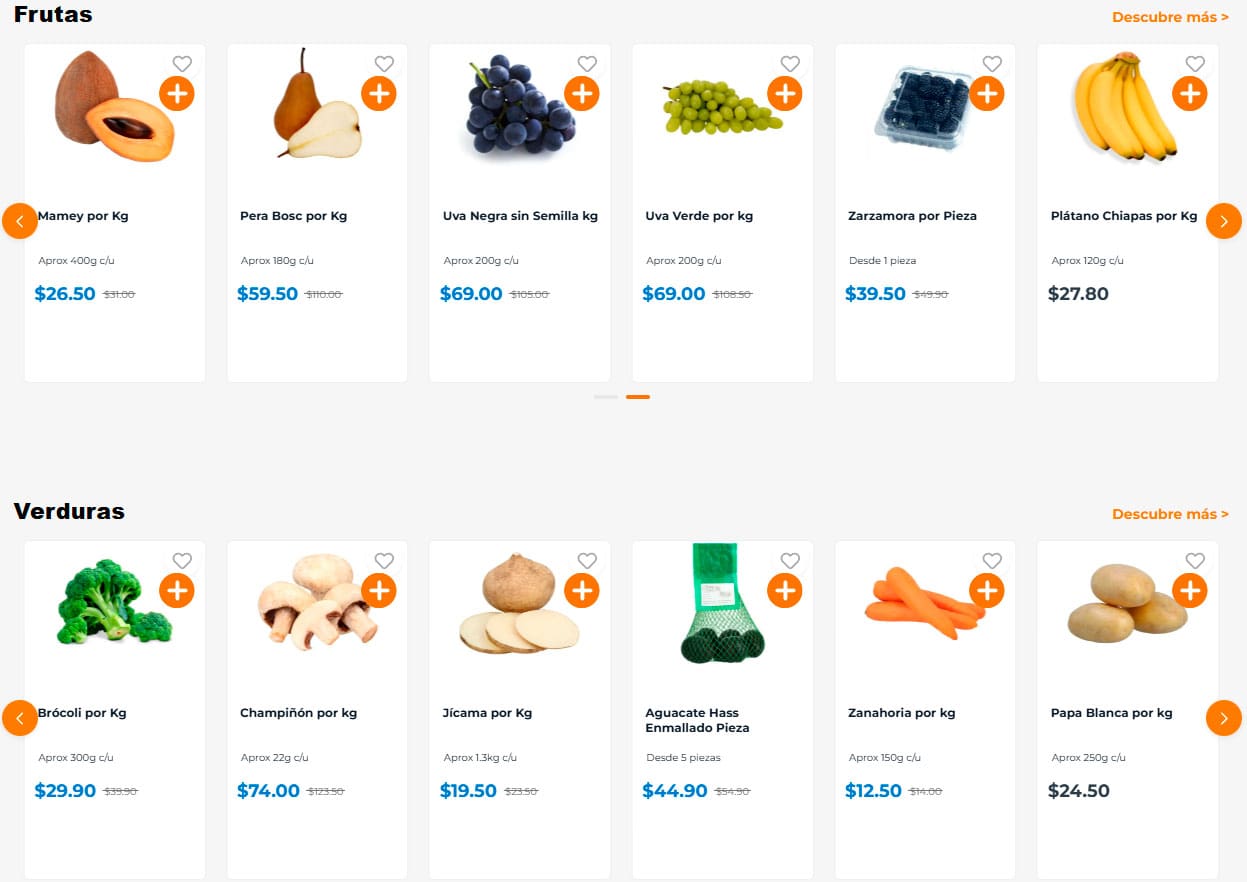Favorite the Uva Negra sin Semilla
Viewport: 1247px width, 882px height.
587,64
